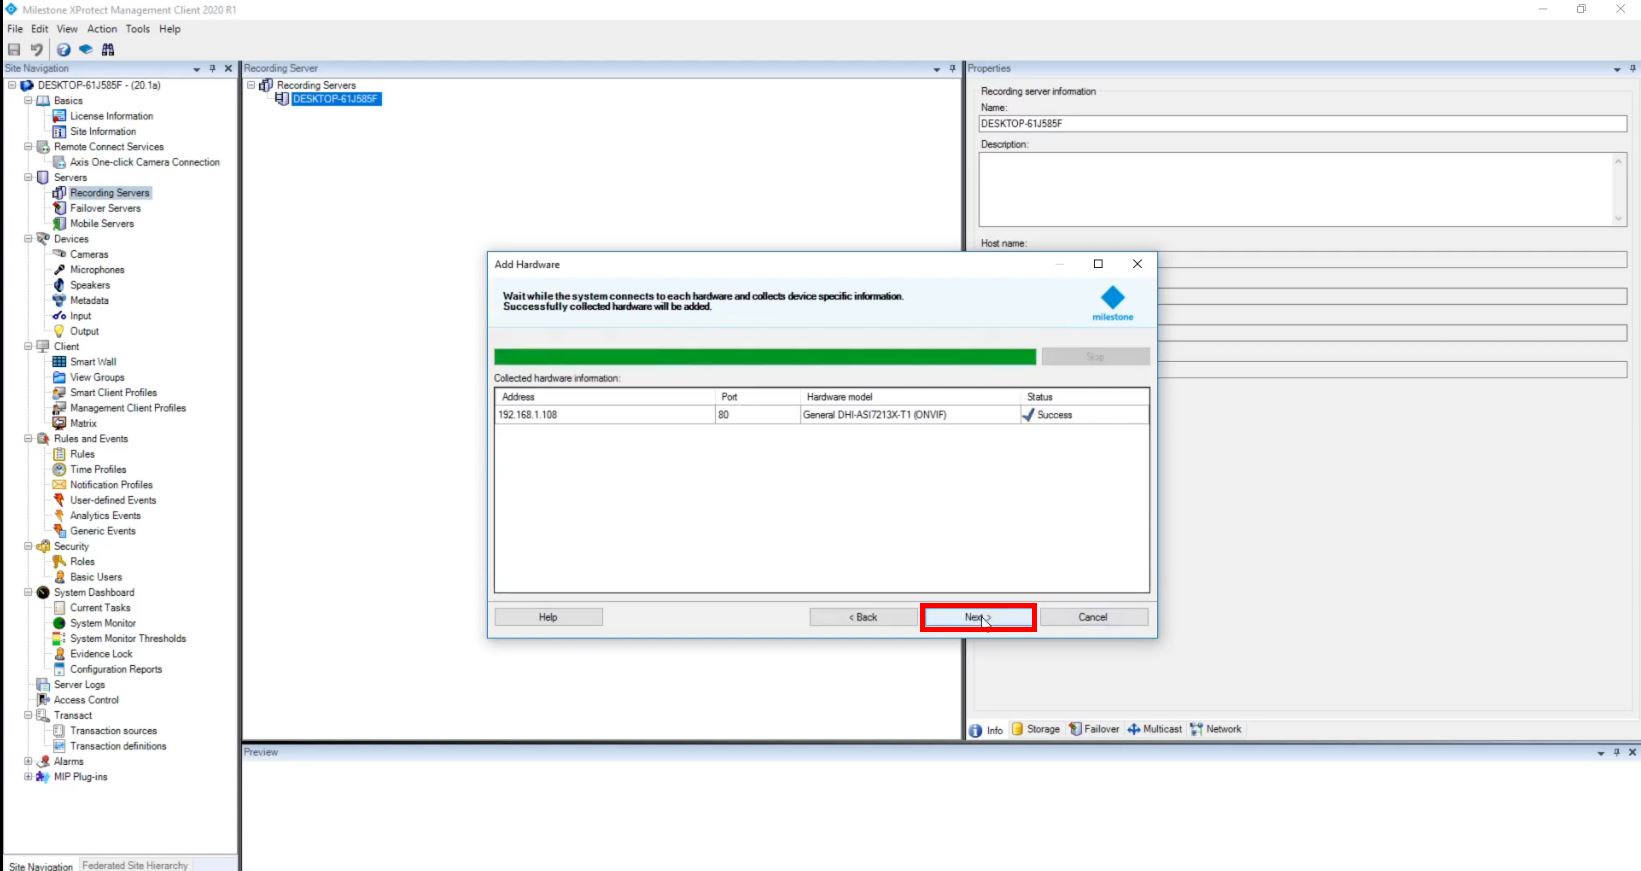Click the Undo toolbar icon

point(37,49)
